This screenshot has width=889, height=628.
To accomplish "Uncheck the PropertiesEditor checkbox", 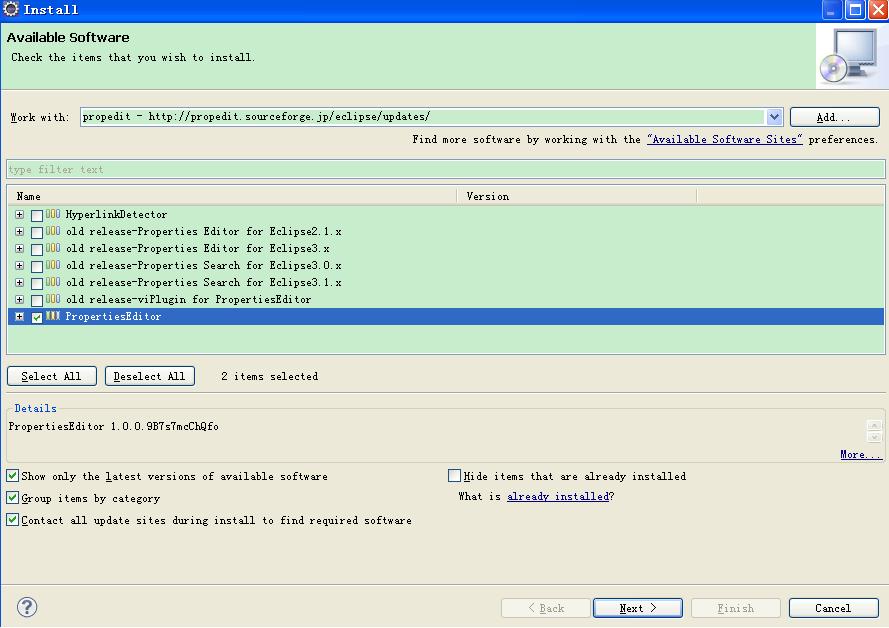I will coord(37,317).
